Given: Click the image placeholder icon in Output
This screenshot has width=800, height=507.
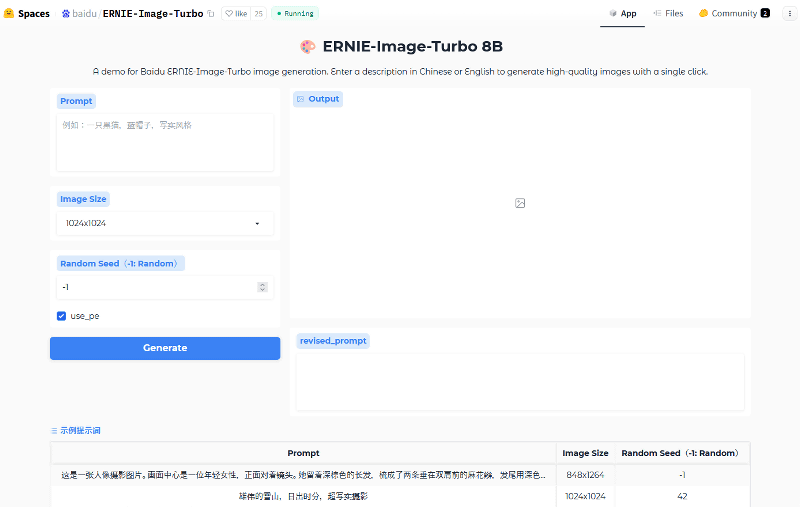Looking at the screenshot, I should [x=520, y=203].
